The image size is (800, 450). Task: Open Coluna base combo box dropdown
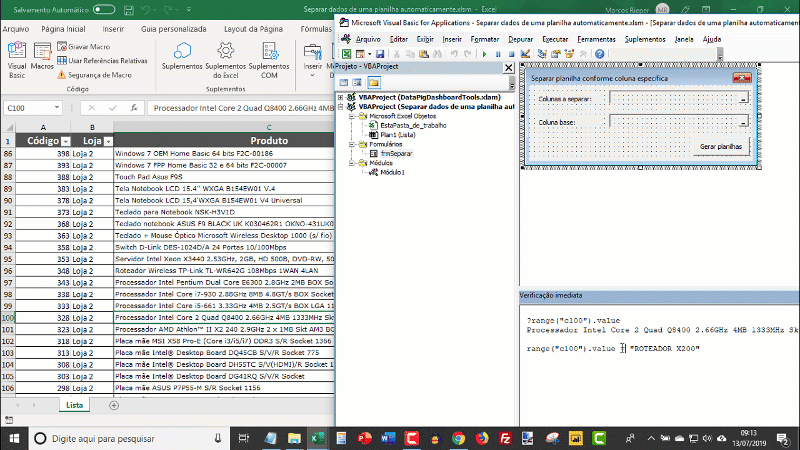pos(743,121)
